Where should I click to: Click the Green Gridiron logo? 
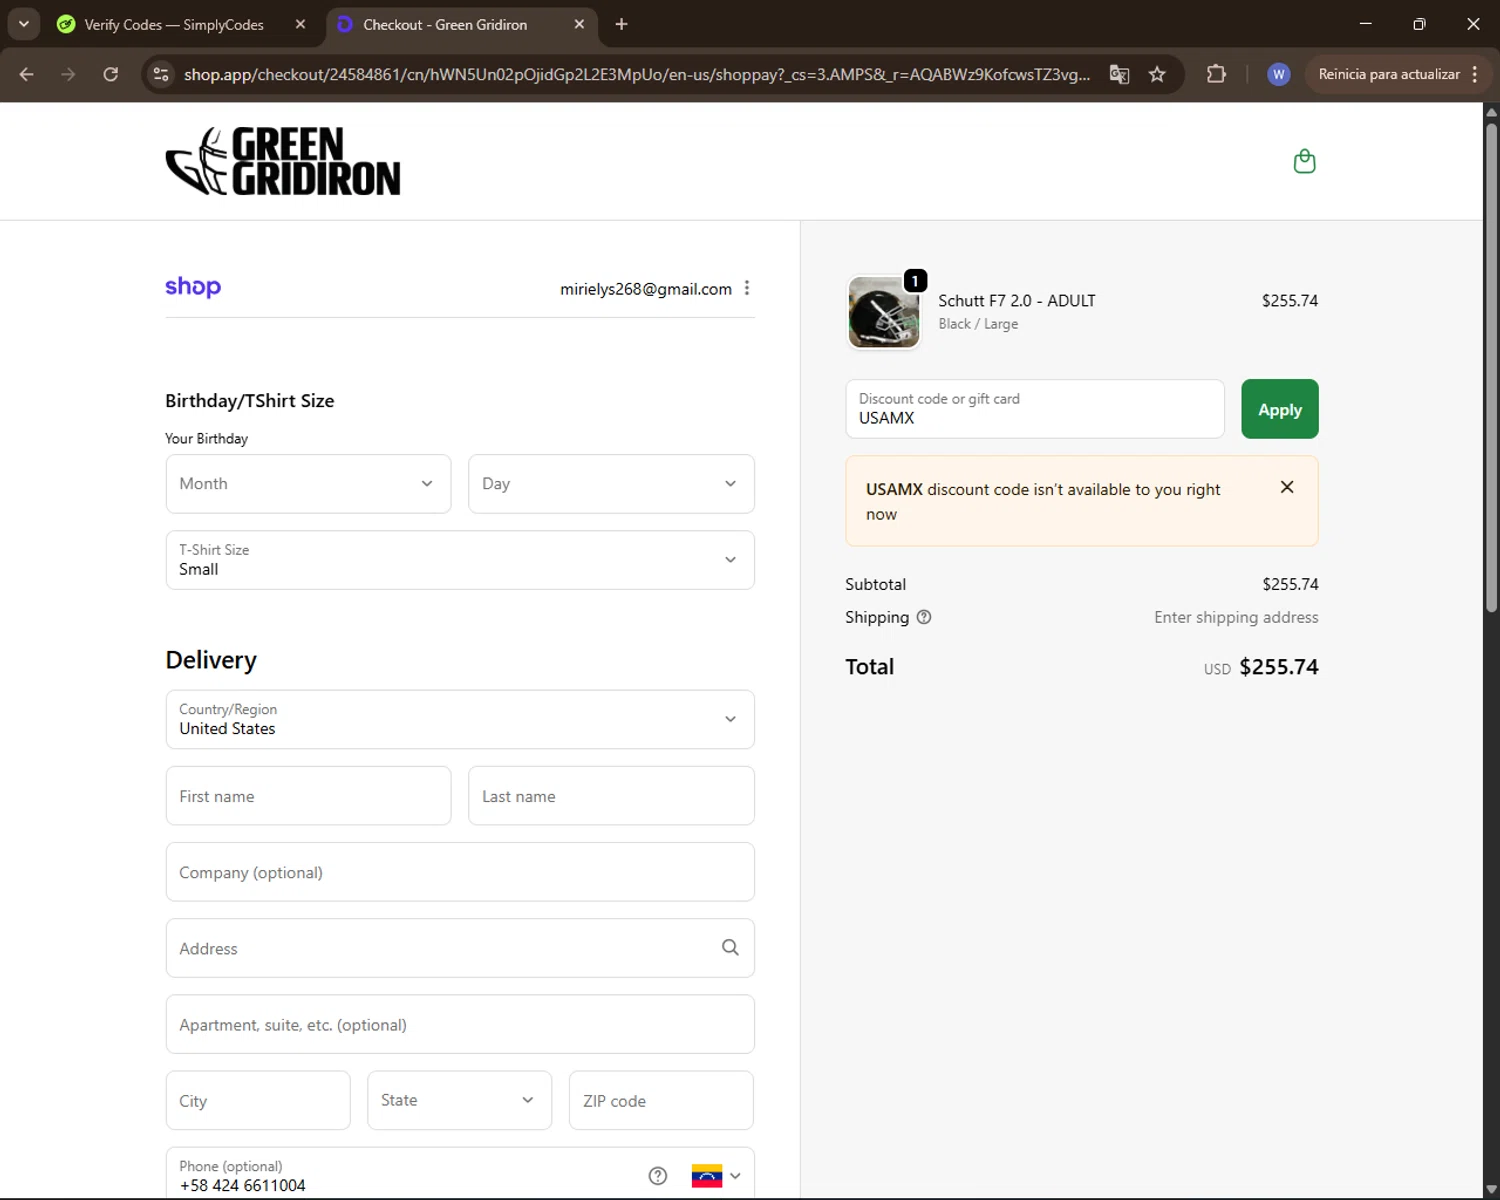tap(283, 161)
